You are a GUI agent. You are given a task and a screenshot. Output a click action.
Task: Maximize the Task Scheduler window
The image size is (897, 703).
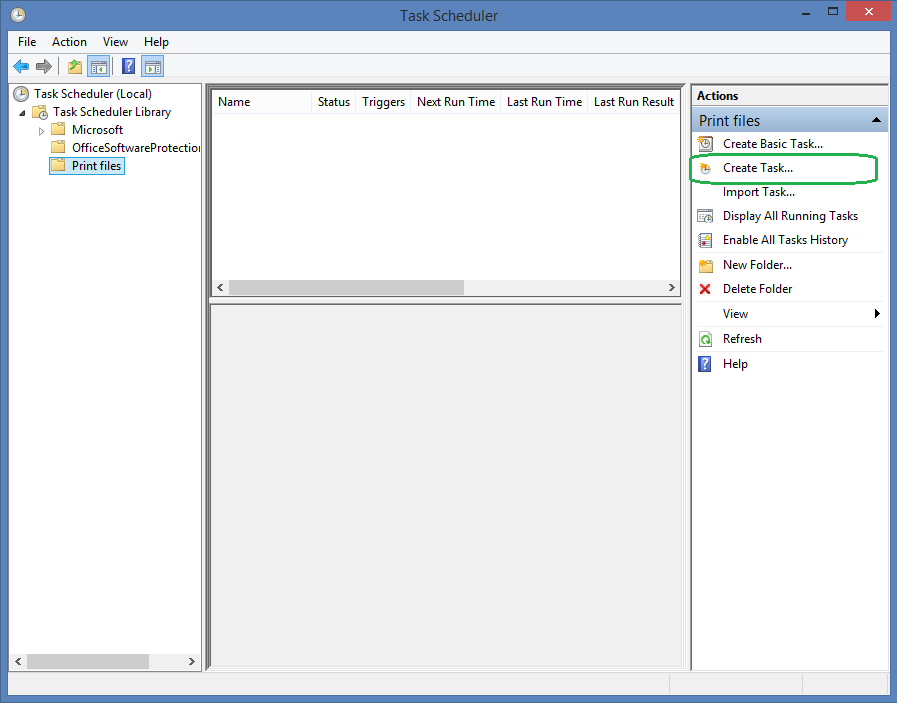pyautogui.click(x=833, y=11)
